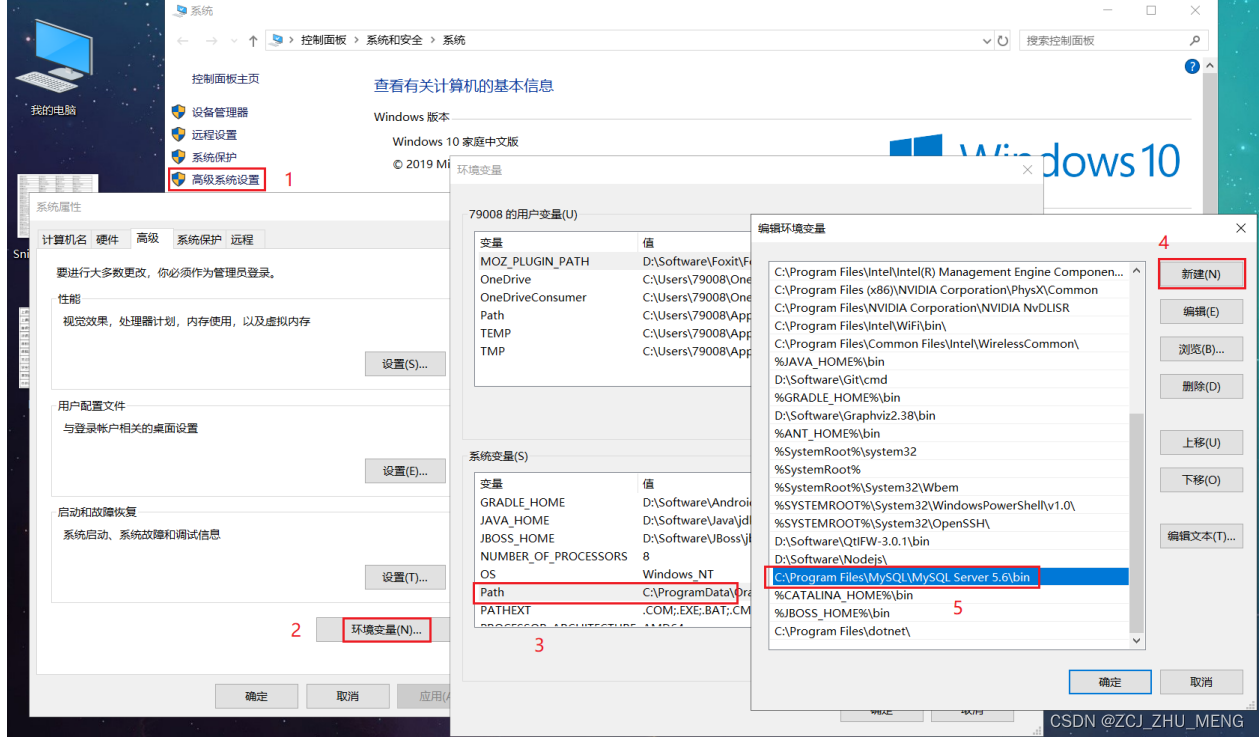Screen dimensions: 1259x740
Task: Click 变量 column header in user variables
Action: [556, 242]
